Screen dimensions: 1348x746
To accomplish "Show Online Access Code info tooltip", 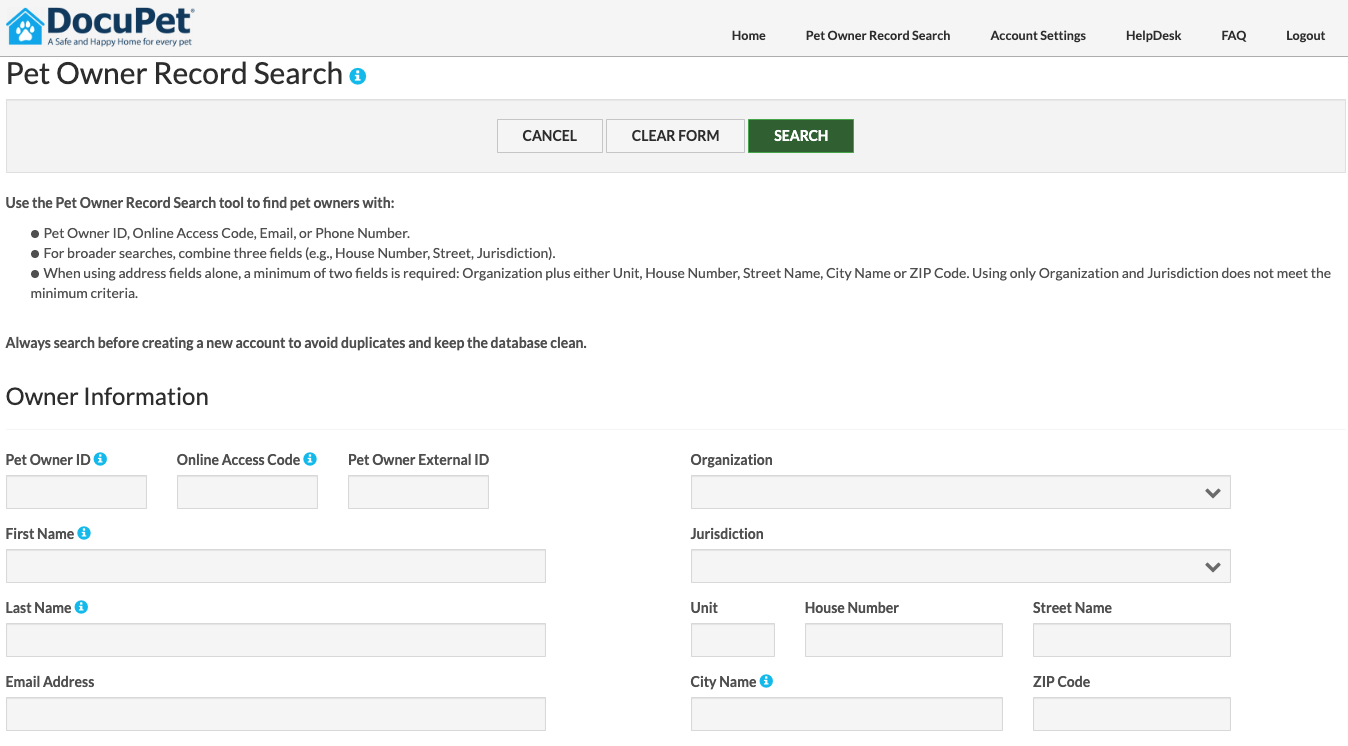I will point(310,459).
